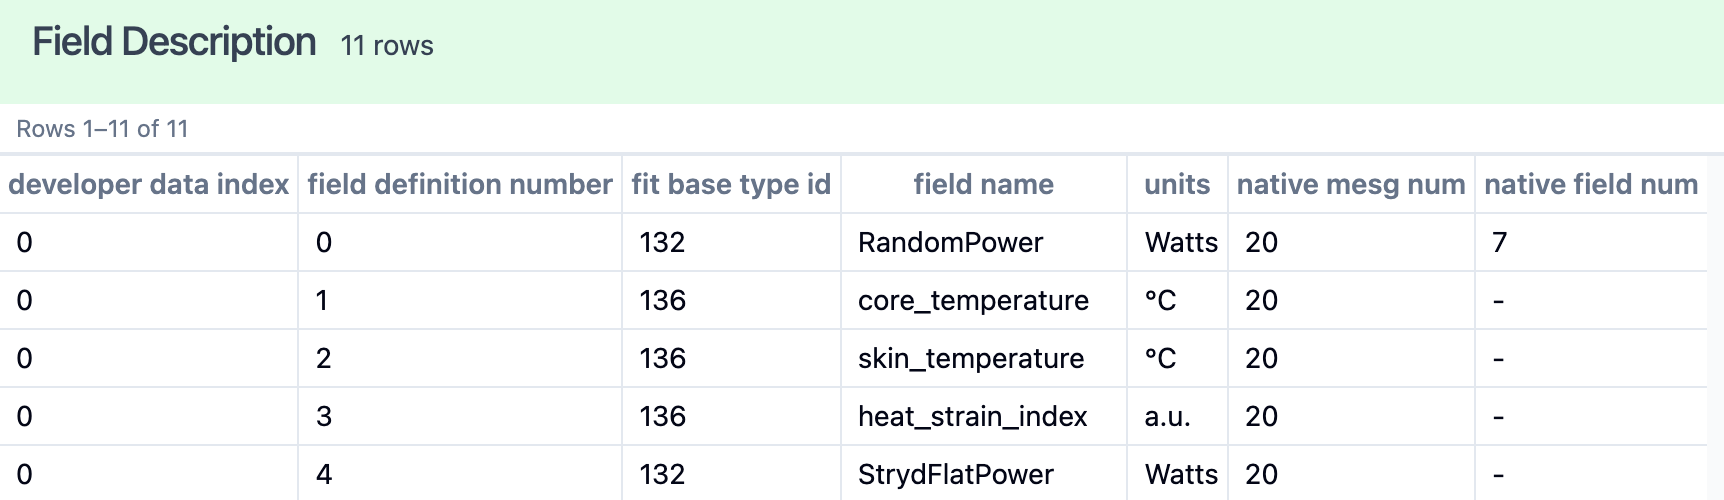The width and height of the screenshot is (1724, 500).
Task: Click the units column header
Action: click(x=1177, y=184)
